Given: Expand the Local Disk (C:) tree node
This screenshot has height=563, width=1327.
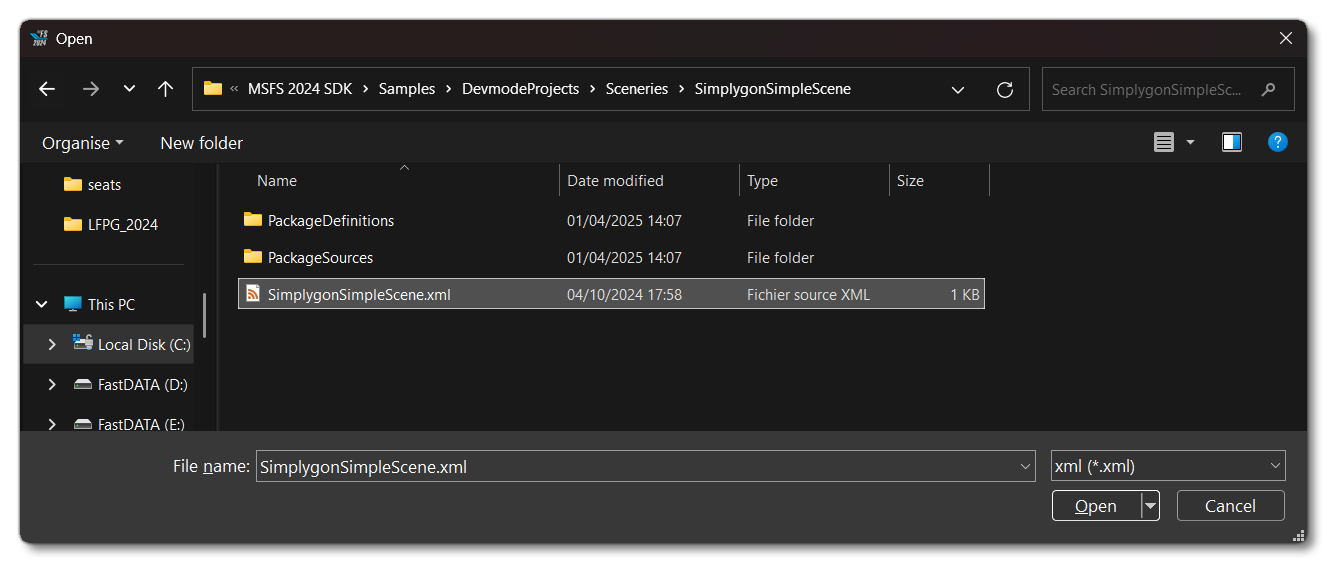Looking at the screenshot, I should 52,344.
